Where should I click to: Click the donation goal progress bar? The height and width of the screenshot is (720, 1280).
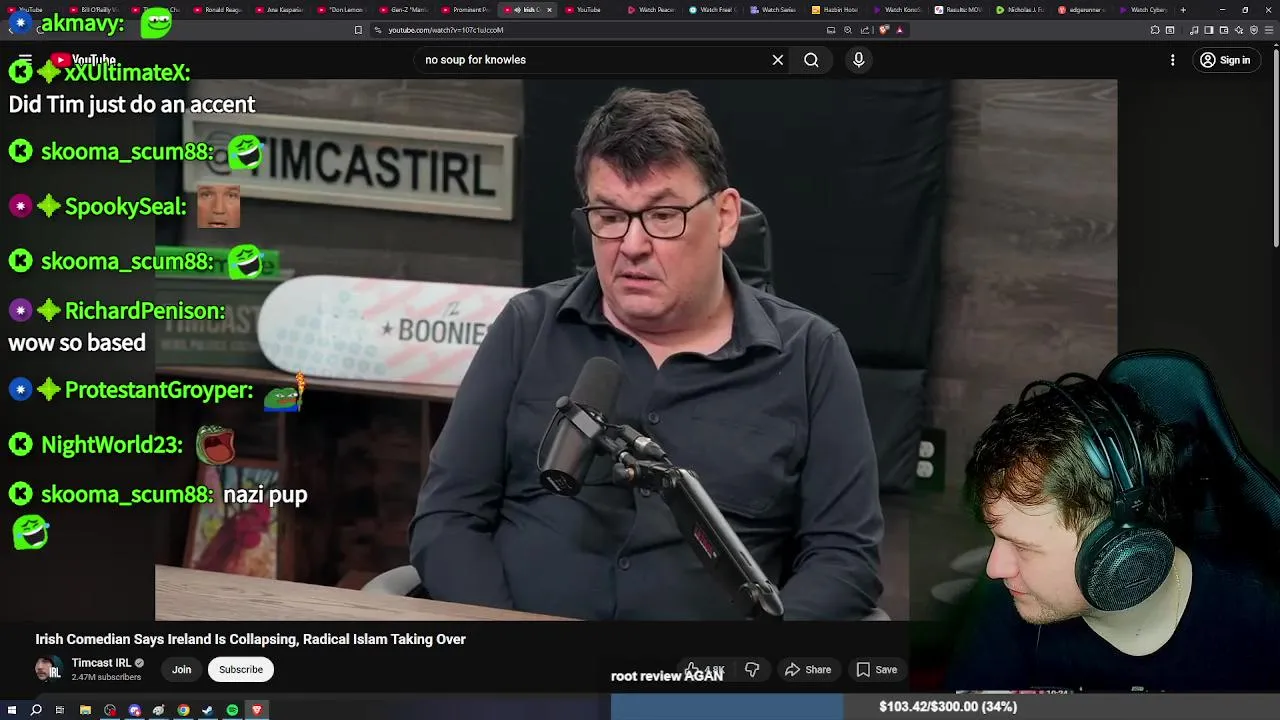(x=945, y=707)
